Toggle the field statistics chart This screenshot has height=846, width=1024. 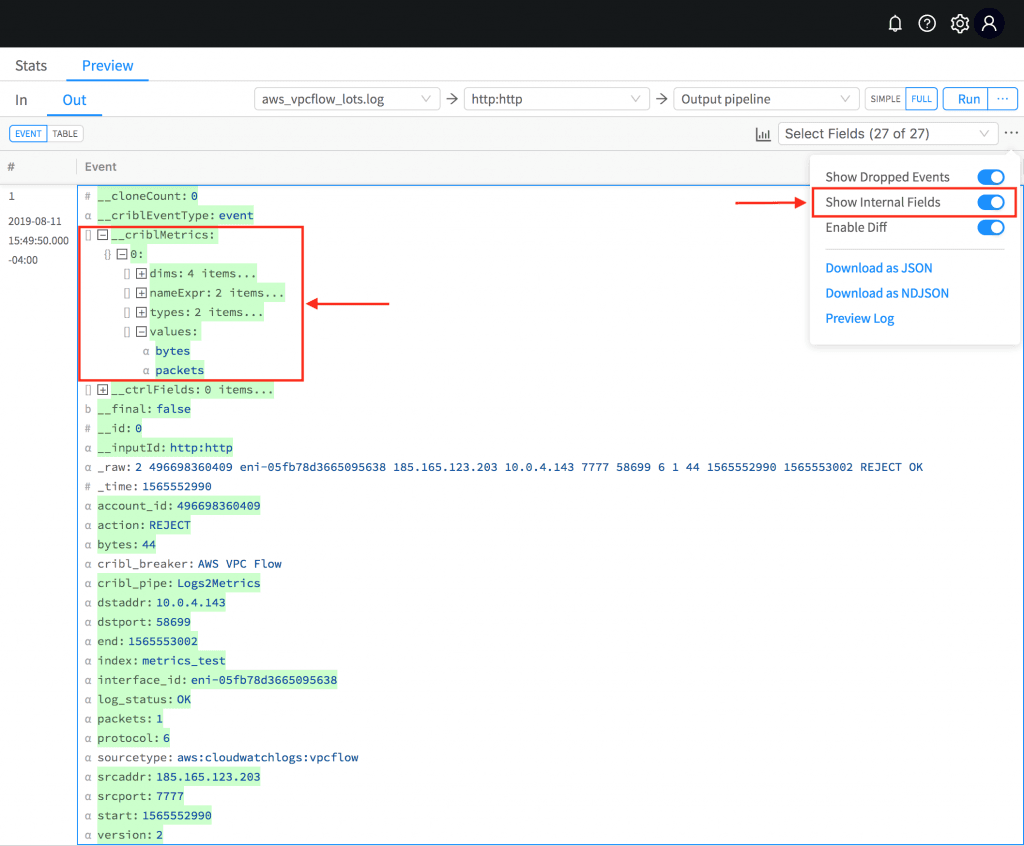pos(763,133)
